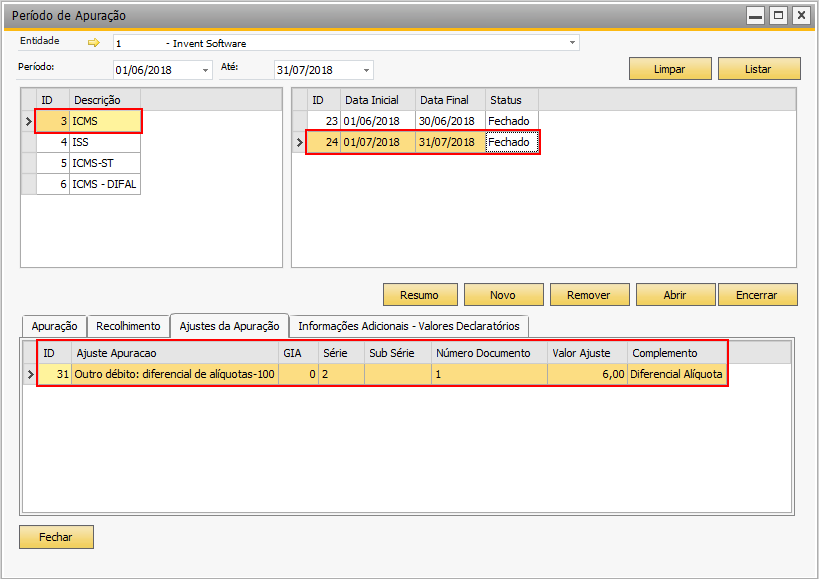Click the Abrir button

[675, 295]
